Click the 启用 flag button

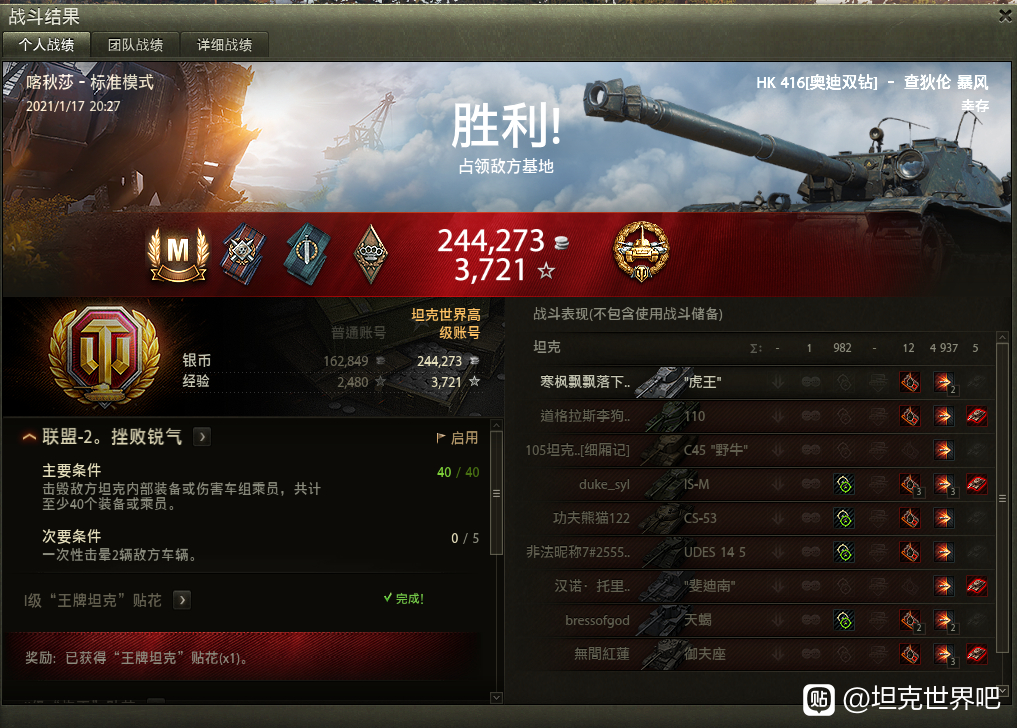tap(457, 438)
